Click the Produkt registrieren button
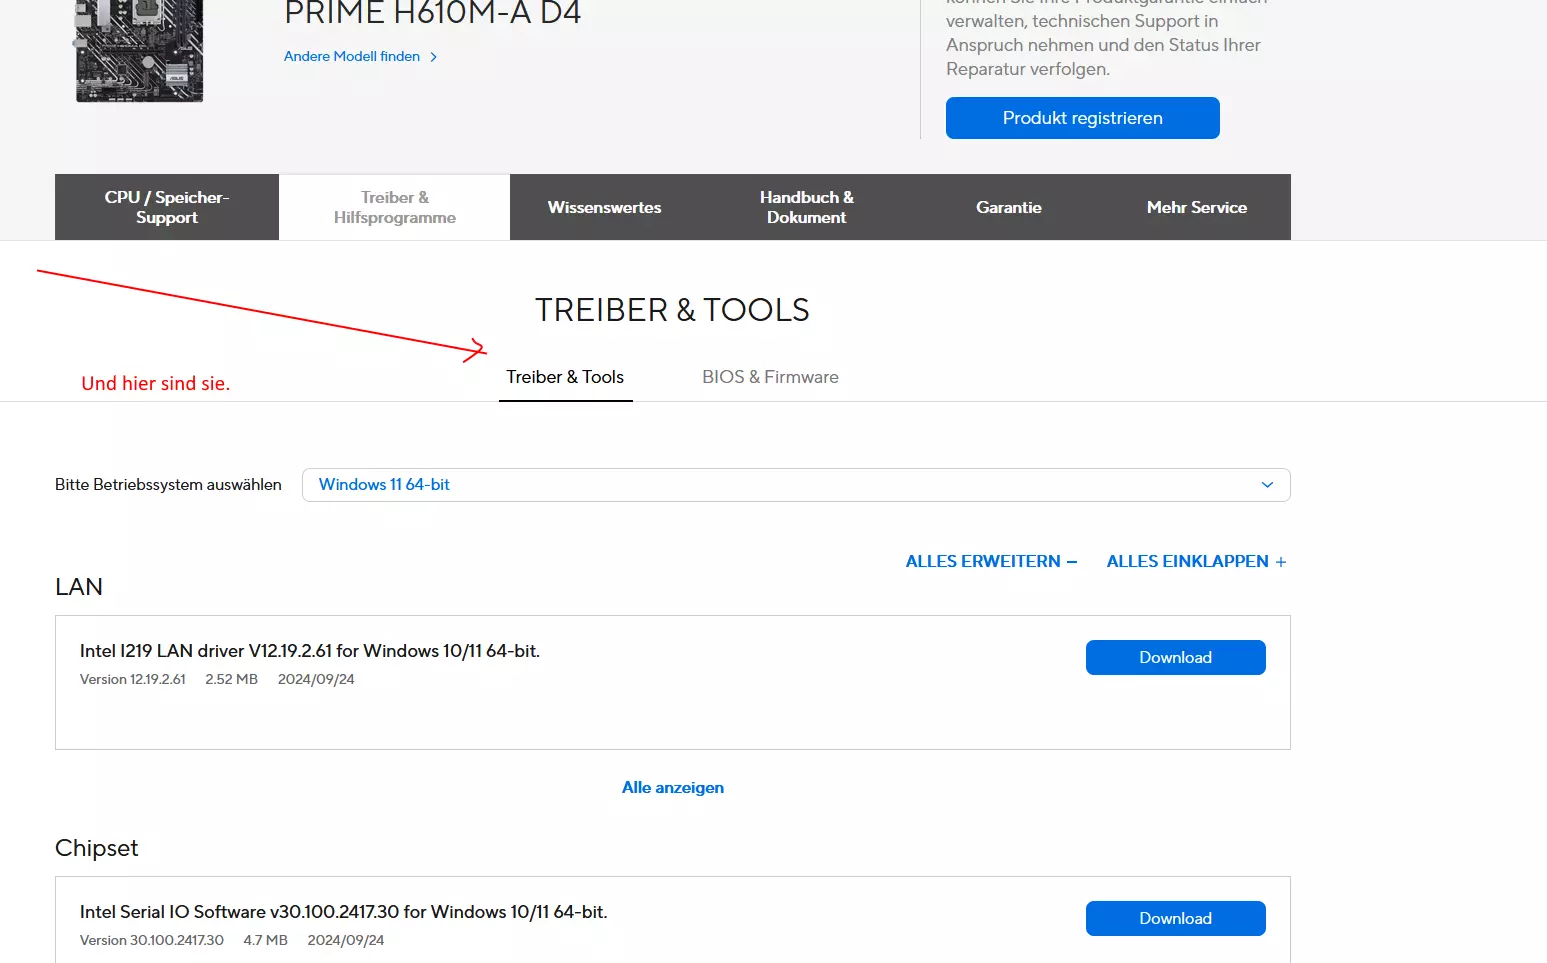 (x=1082, y=118)
